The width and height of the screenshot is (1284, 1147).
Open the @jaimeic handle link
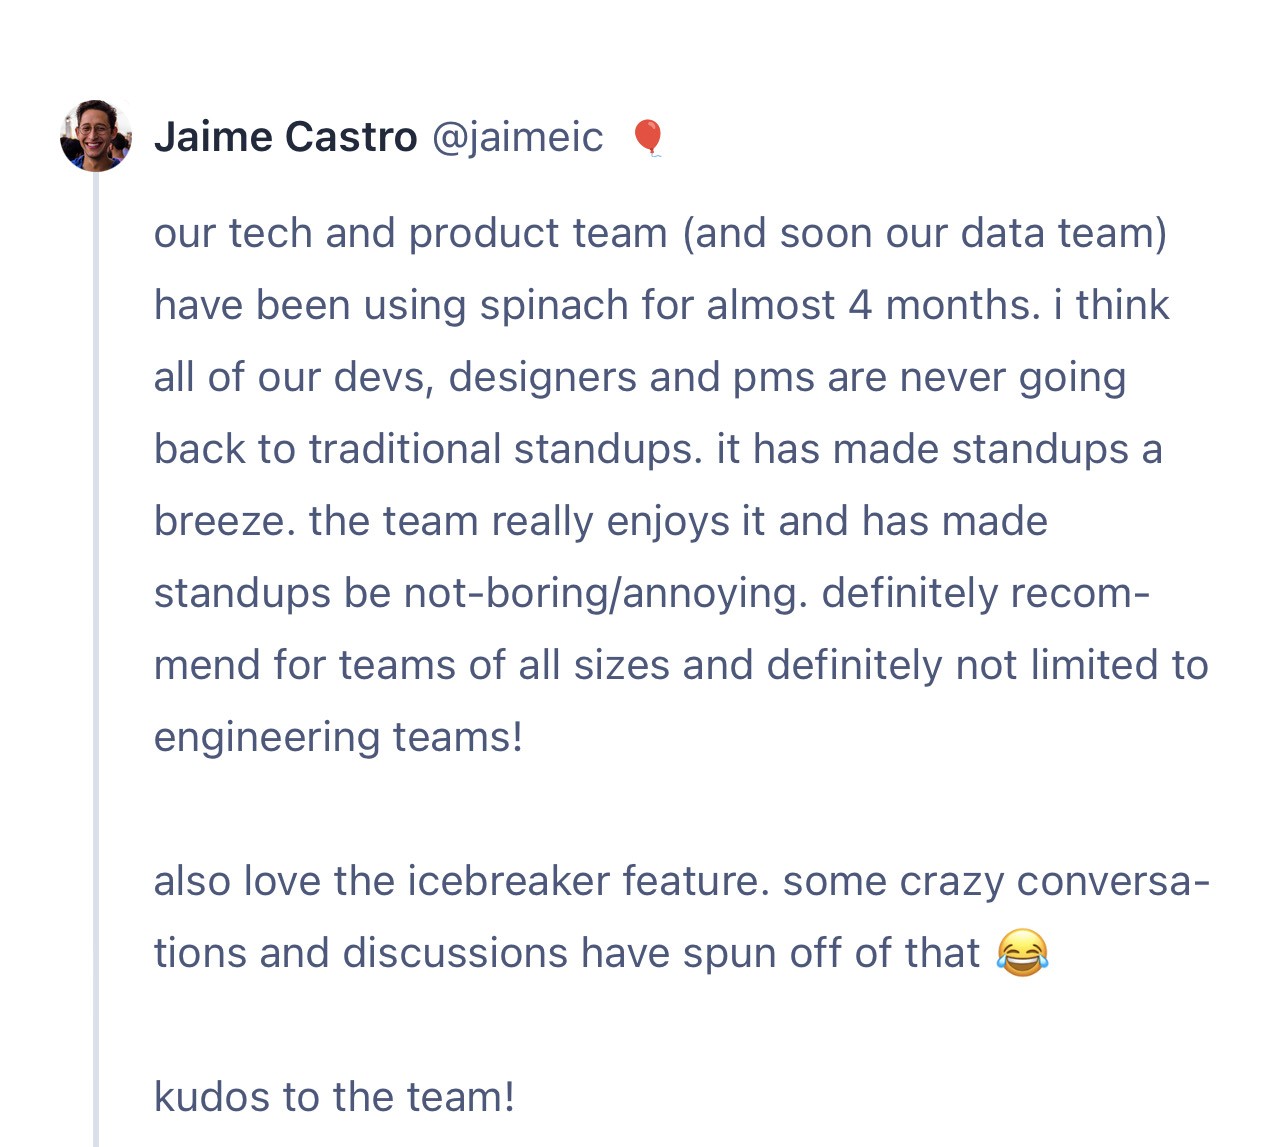click(x=517, y=138)
